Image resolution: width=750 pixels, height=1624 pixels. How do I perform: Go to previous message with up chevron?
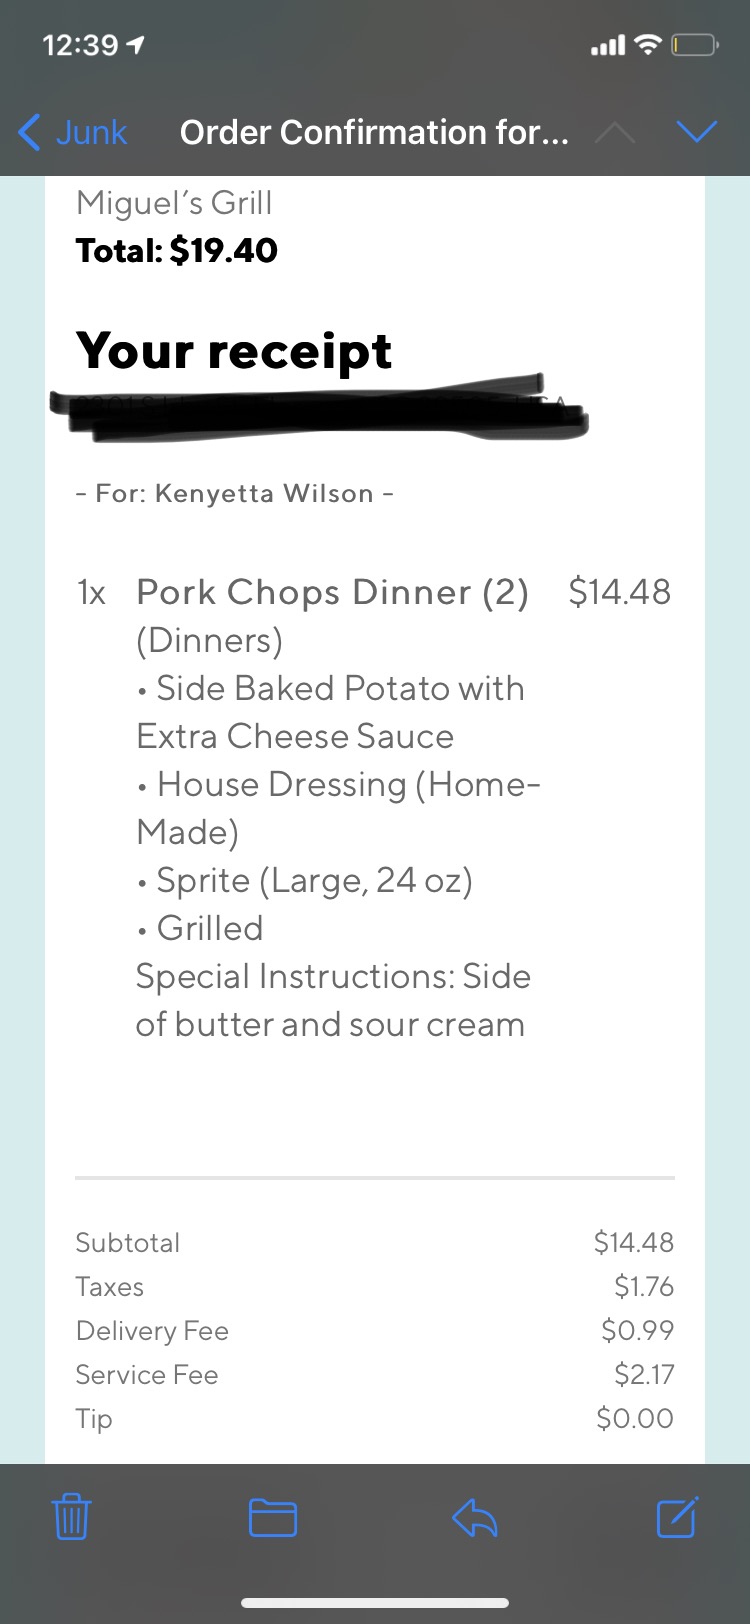(x=615, y=132)
